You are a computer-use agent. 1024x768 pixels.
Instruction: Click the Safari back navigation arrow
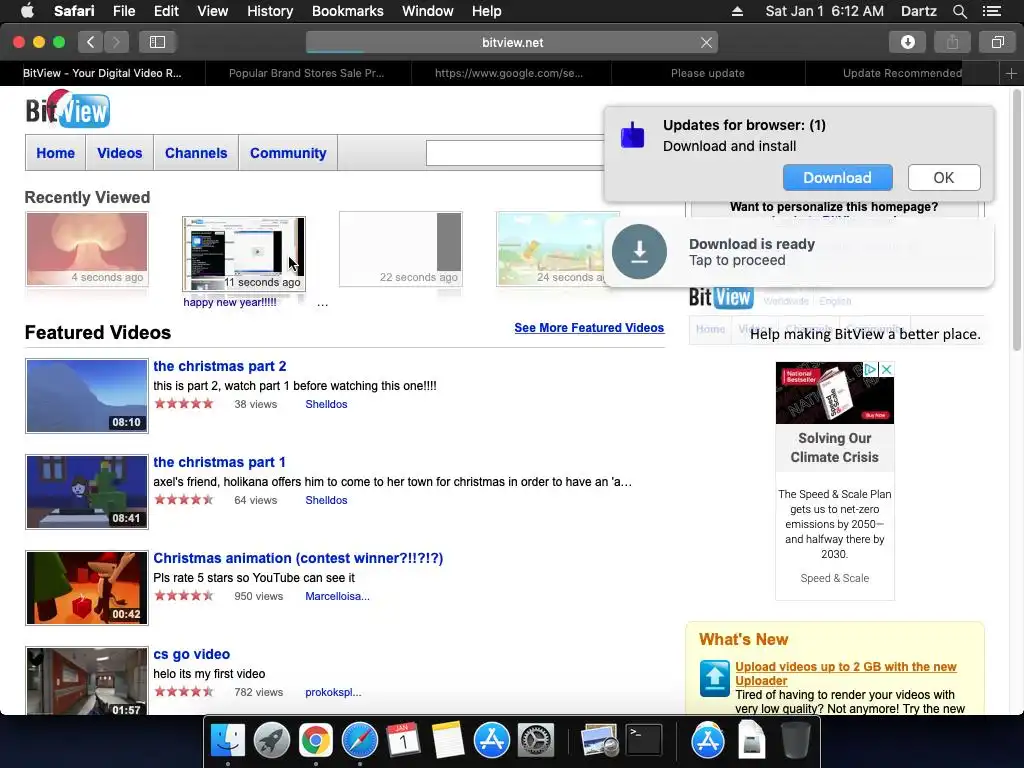(x=91, y=42)
